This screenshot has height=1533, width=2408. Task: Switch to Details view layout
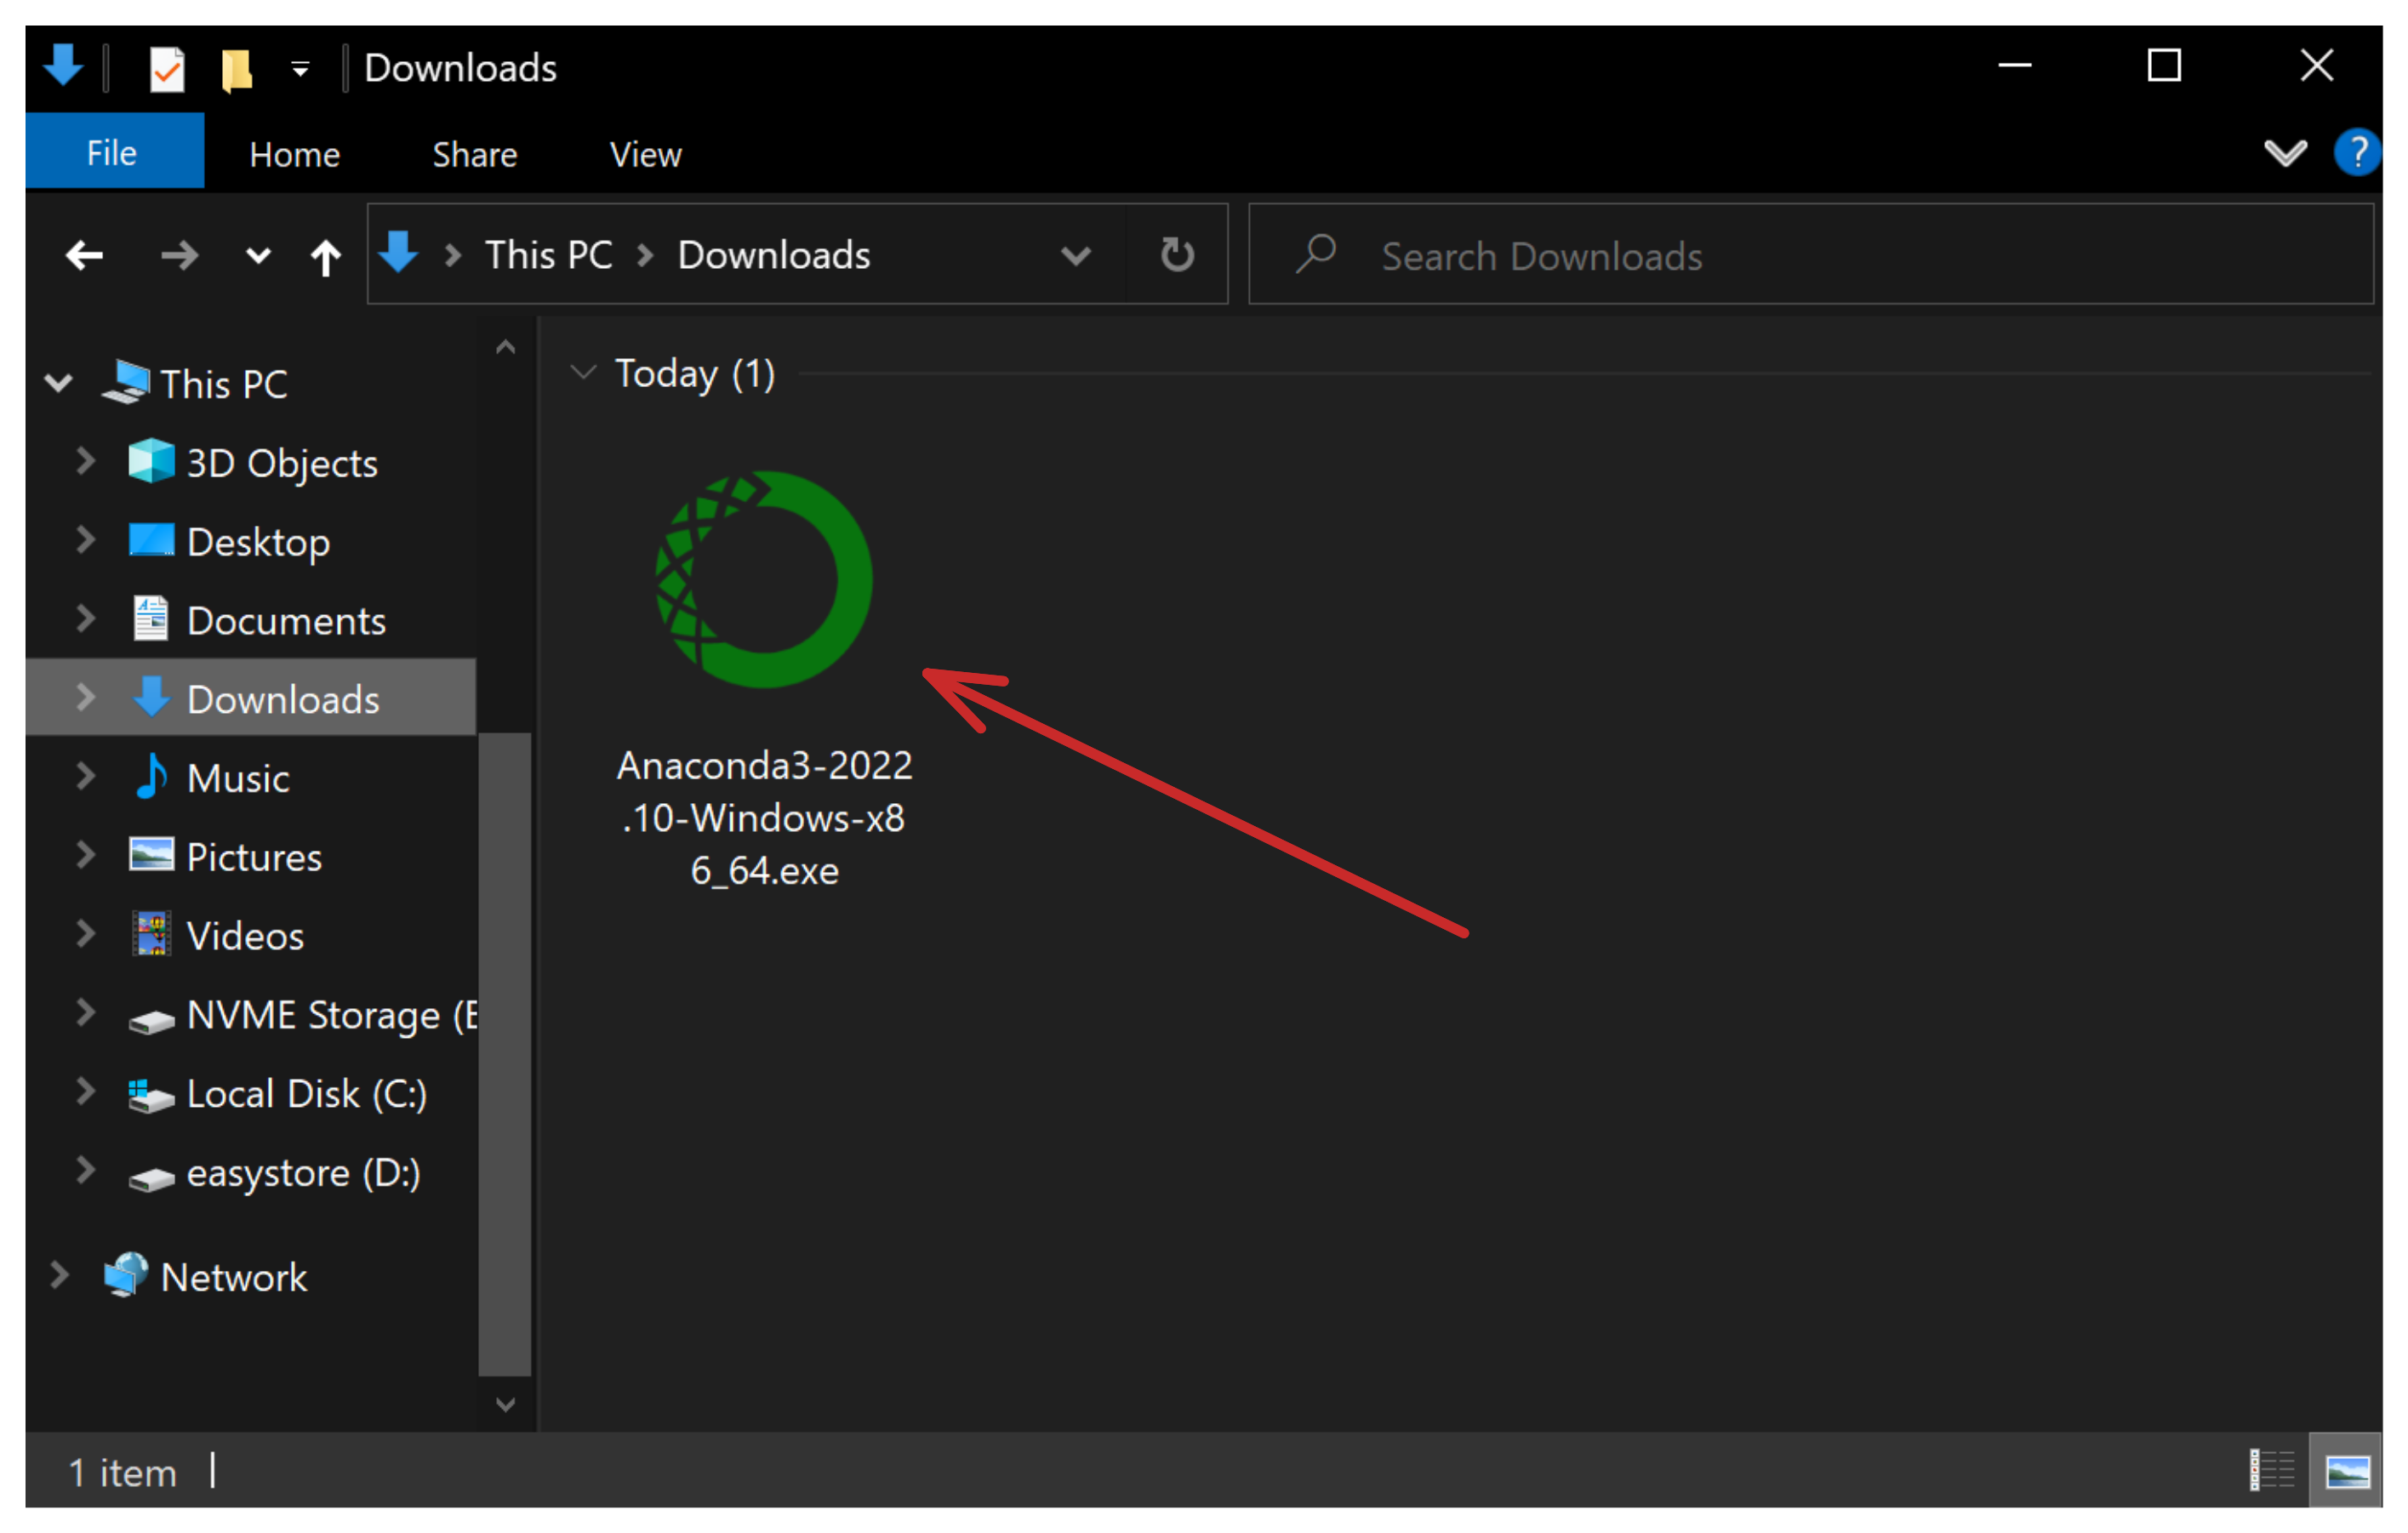(2271, 1470)
